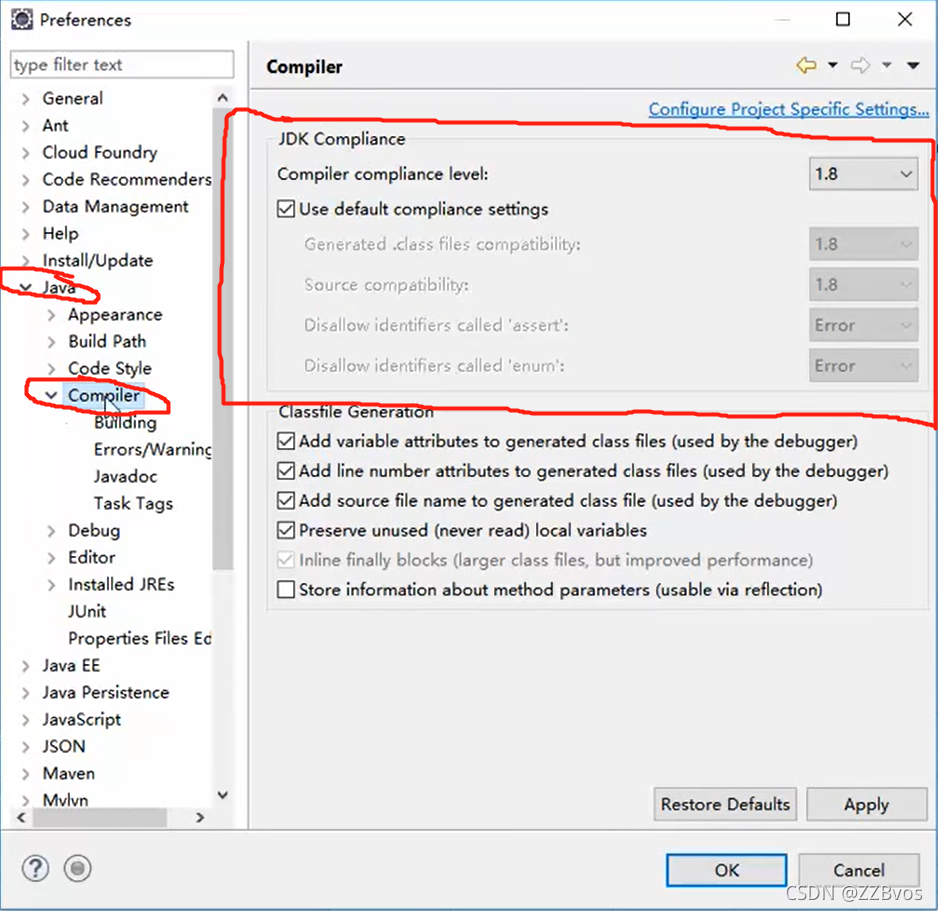Click the back navigation arrow icon
Screen dimensions: 938x911
(x=806, y=65)
